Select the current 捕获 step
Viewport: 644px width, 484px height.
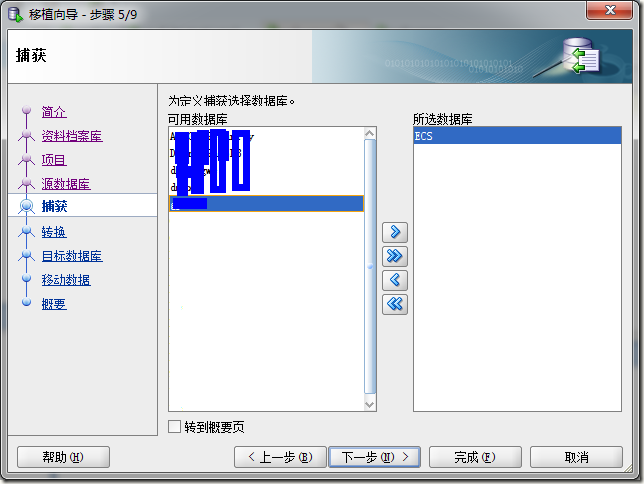(x=54, y=206)
